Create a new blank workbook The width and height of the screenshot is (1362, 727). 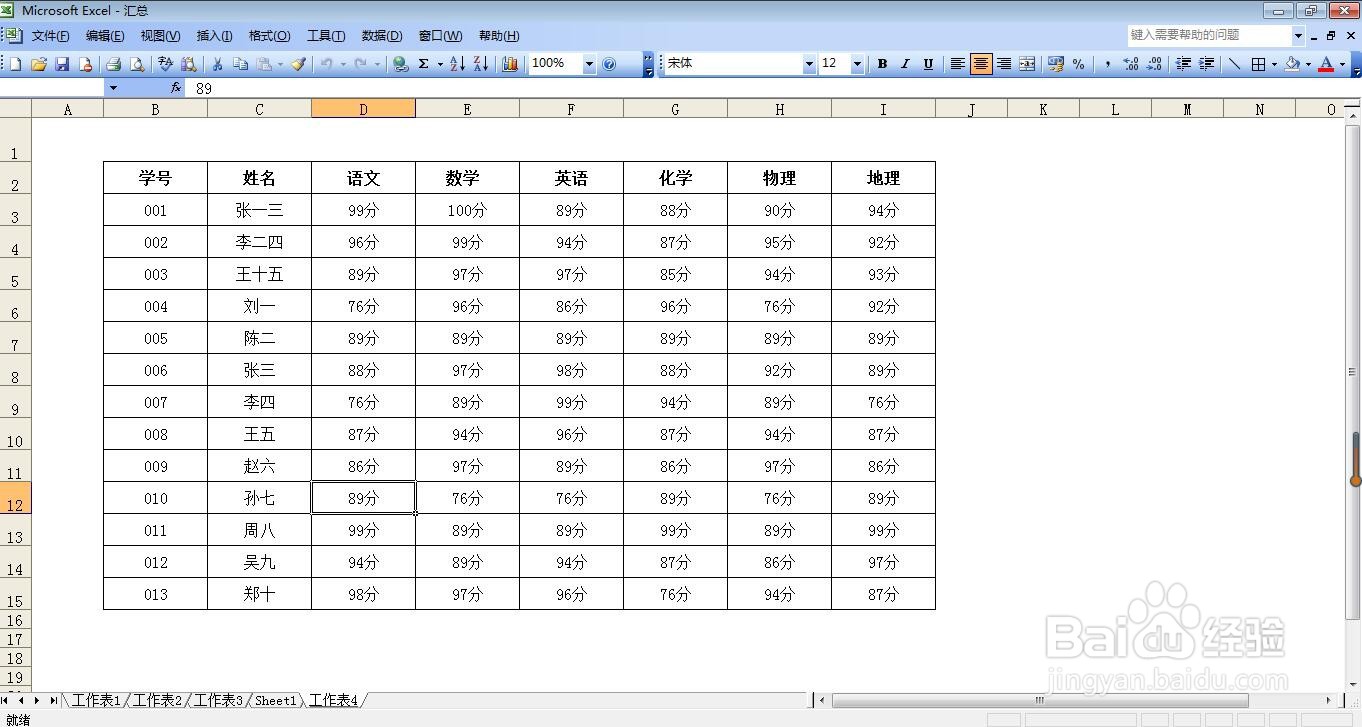tap(15, 63)
